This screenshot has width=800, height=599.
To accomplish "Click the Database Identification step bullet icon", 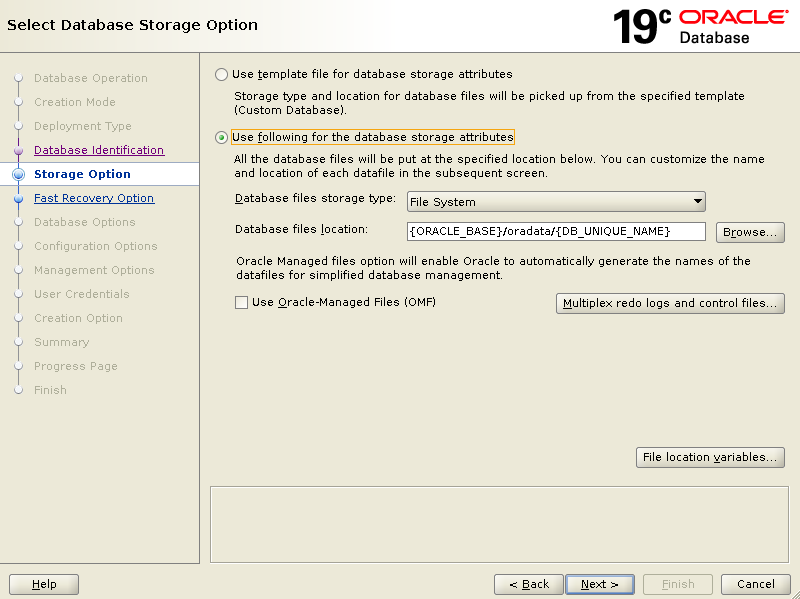I will (x=18, y=151).
